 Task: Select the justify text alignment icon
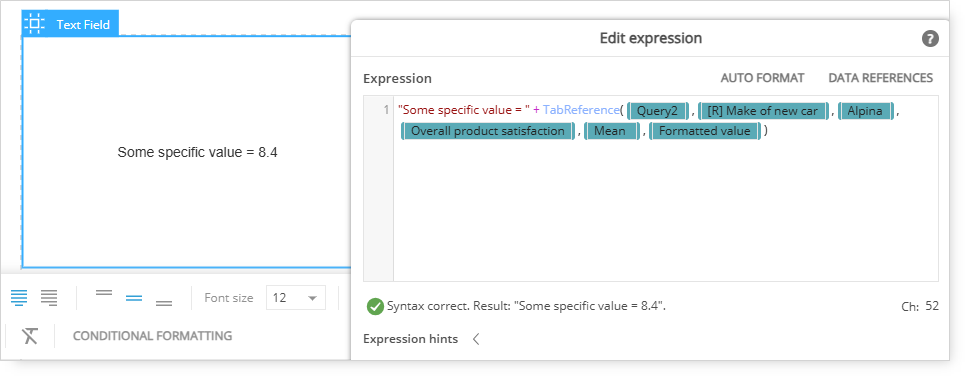point(19,298)
